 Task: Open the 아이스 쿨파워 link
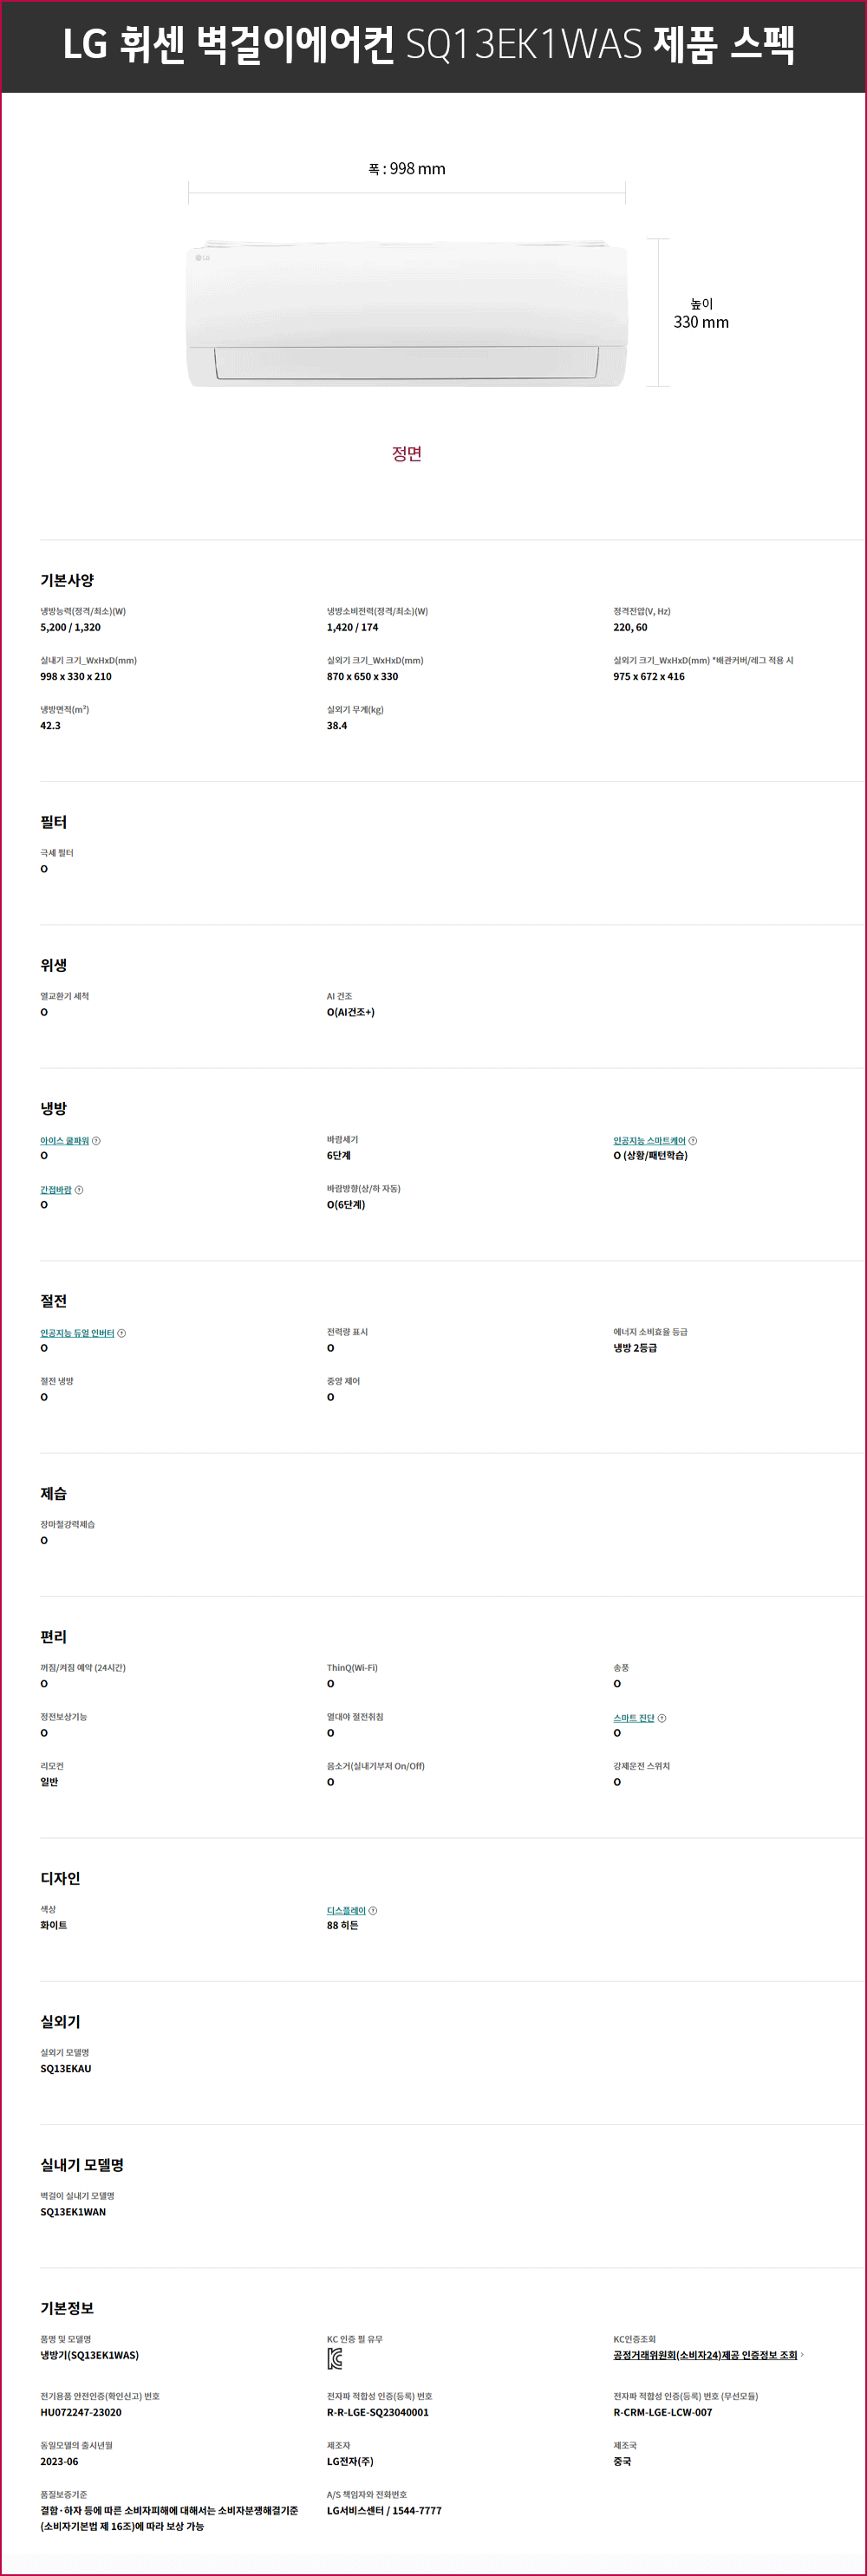click(64, 1141)
